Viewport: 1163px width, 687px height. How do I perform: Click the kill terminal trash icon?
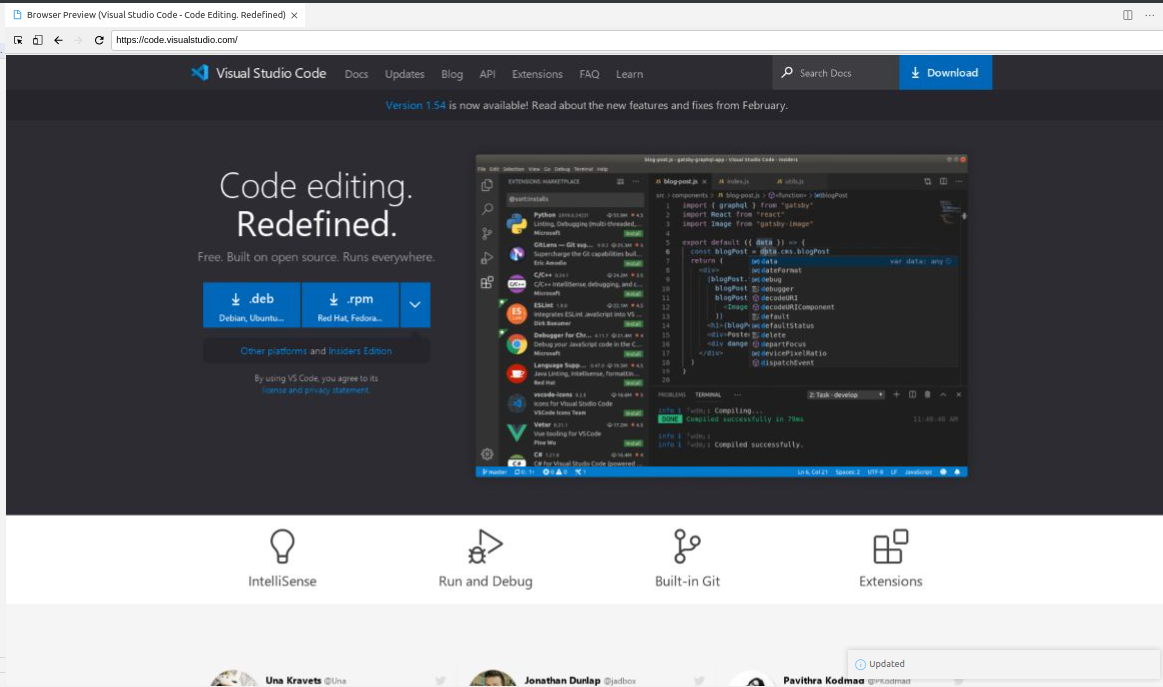click(x=927, y=394)
